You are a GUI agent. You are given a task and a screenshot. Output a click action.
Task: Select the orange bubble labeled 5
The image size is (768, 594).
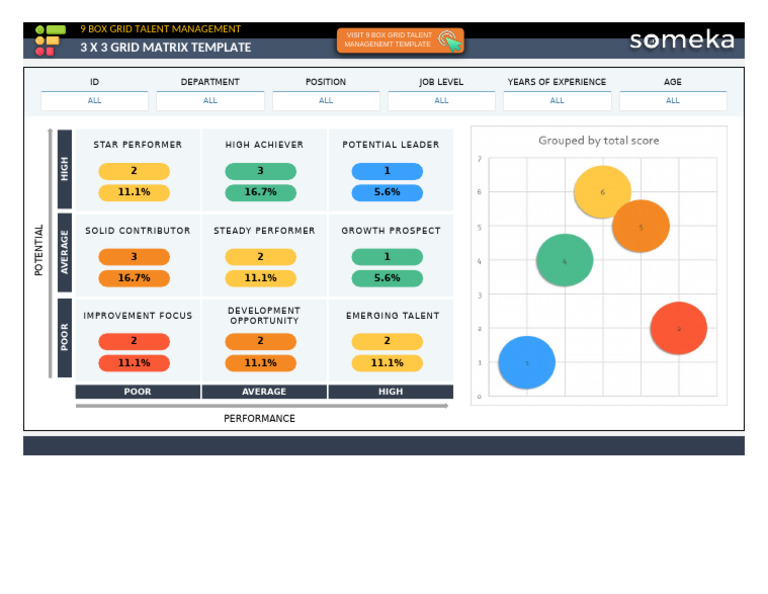[641, 226]
